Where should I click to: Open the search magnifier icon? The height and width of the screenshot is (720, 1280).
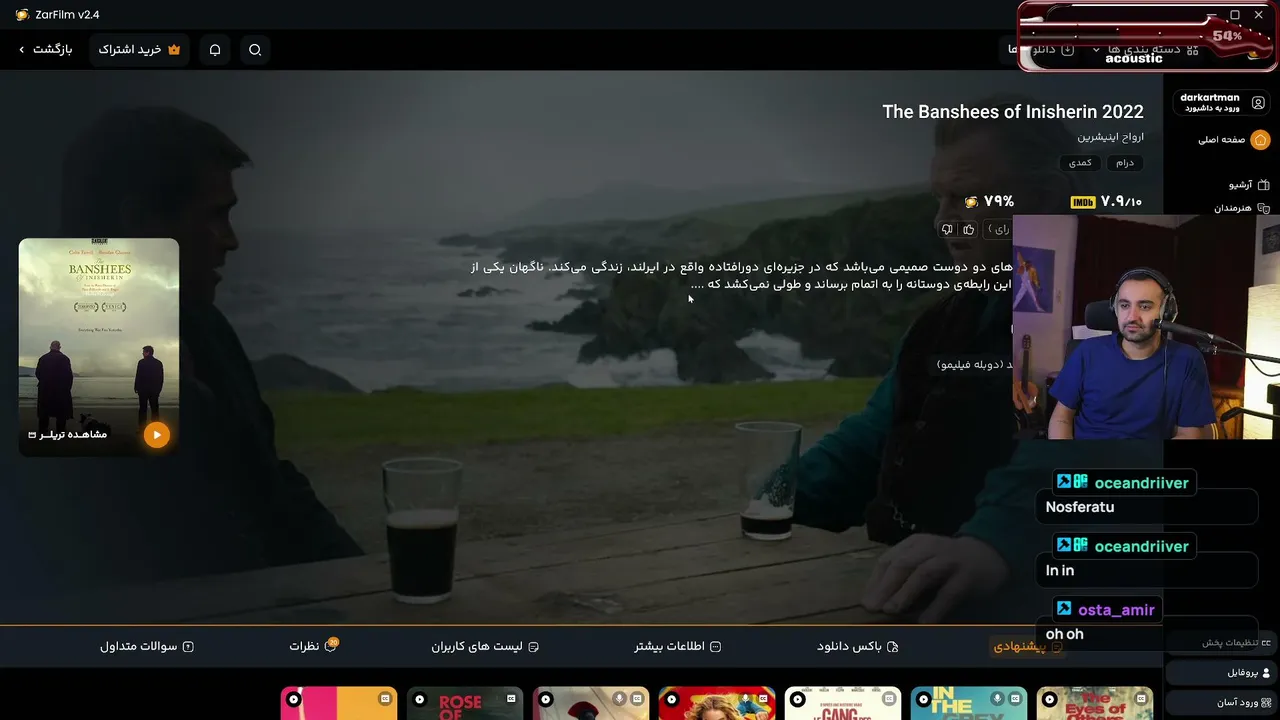tap(255, 50)
